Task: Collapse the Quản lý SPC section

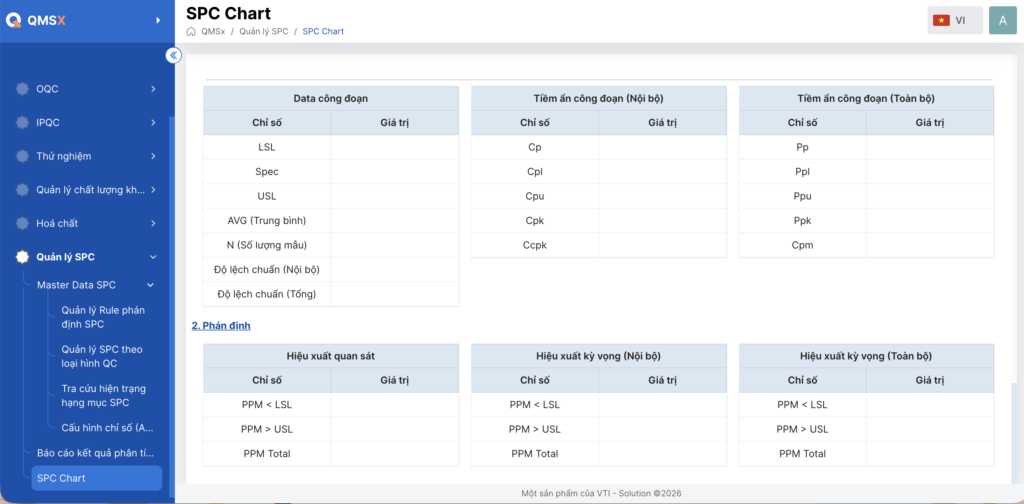Action: (153, 257)
